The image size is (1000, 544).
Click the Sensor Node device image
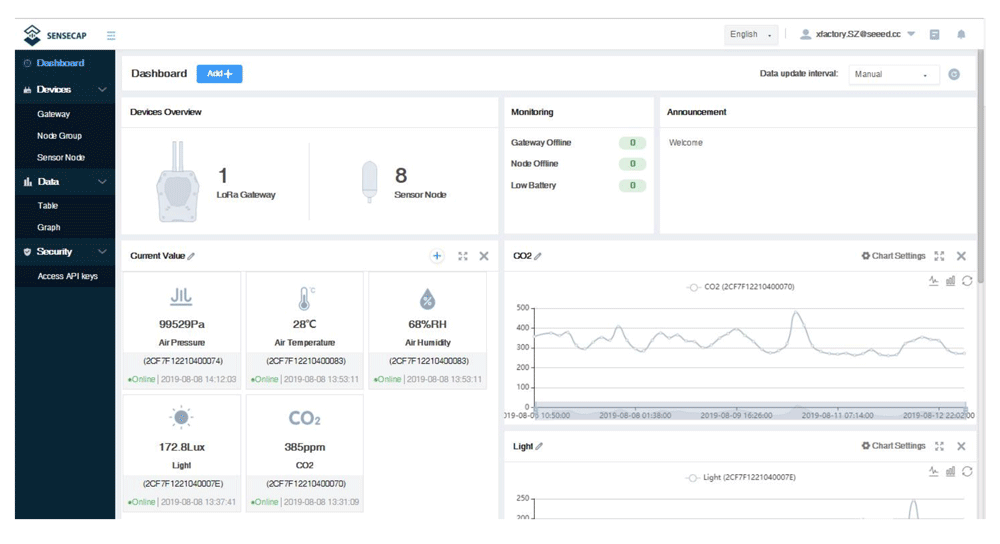tap(369, 182)
